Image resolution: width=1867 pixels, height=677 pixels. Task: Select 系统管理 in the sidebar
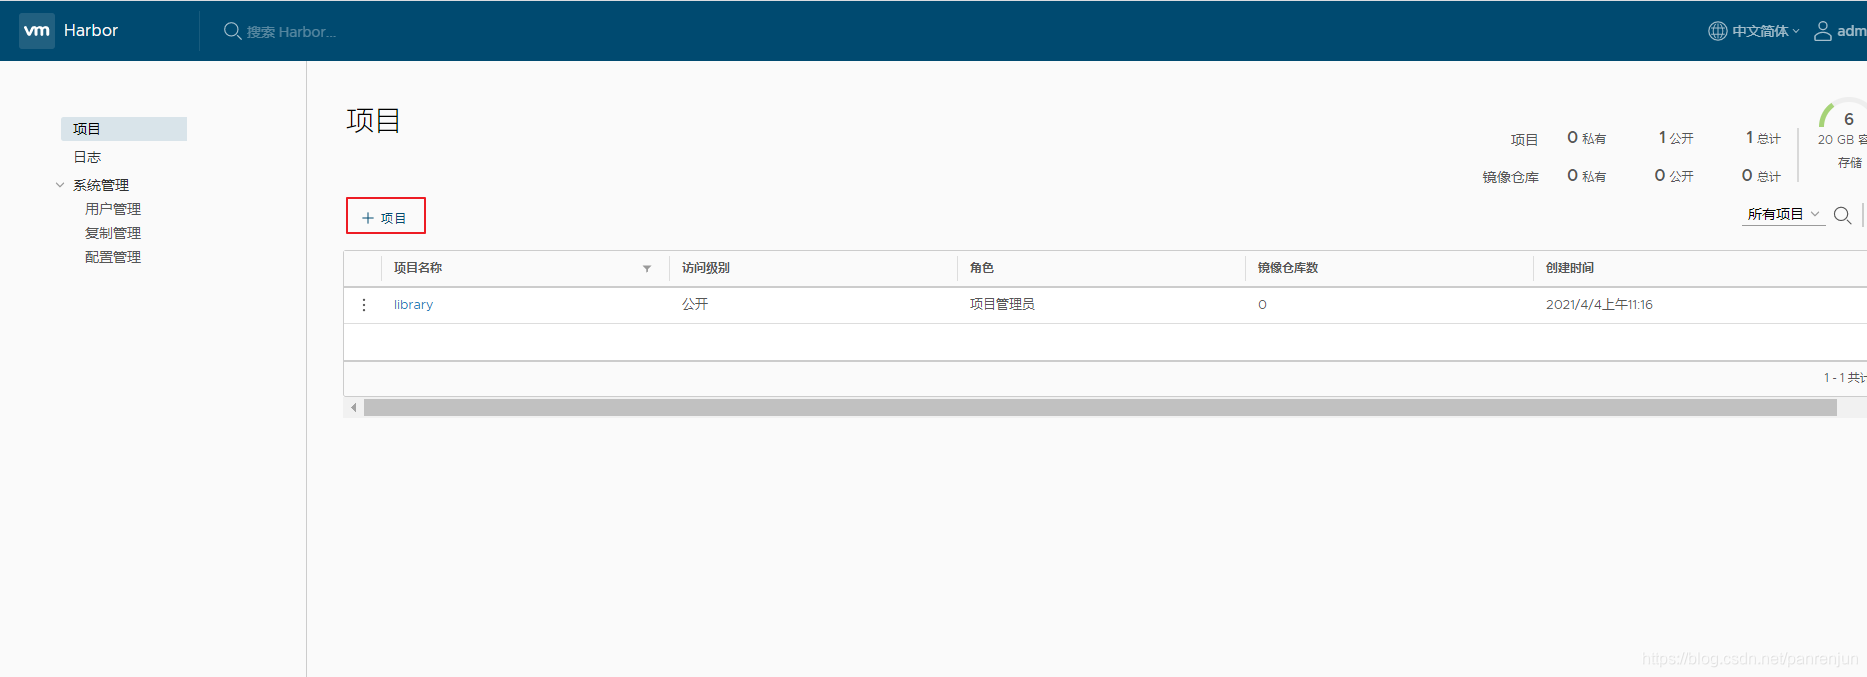click(101, 185)
